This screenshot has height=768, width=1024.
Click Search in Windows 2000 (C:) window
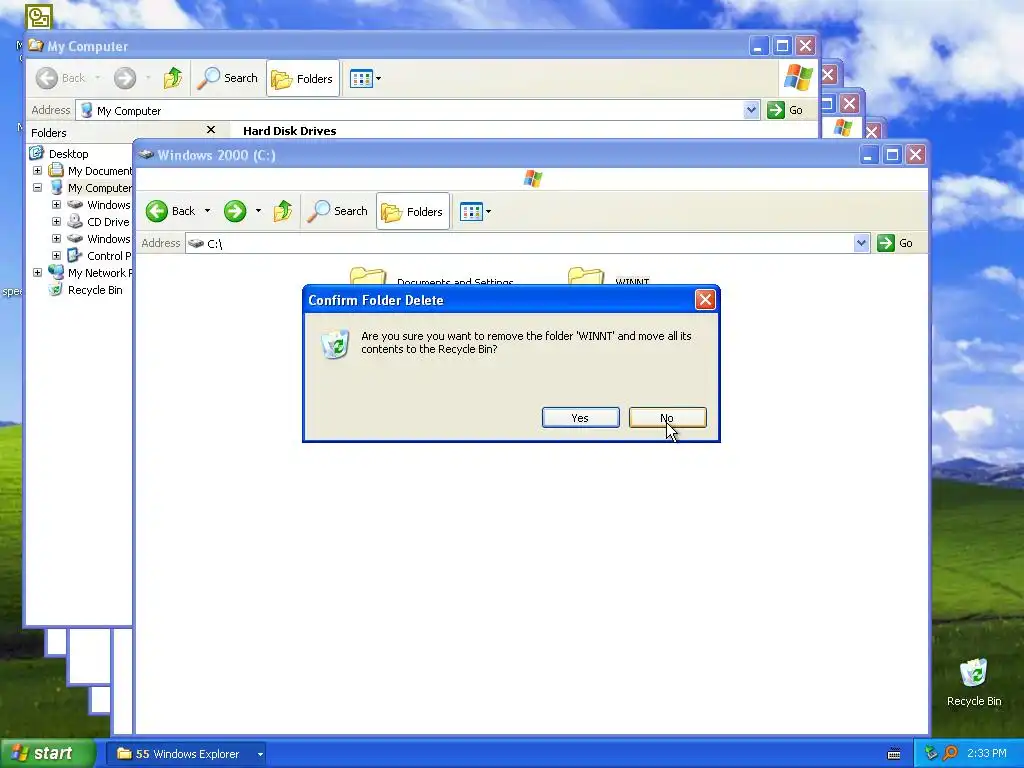coord(338,211)
